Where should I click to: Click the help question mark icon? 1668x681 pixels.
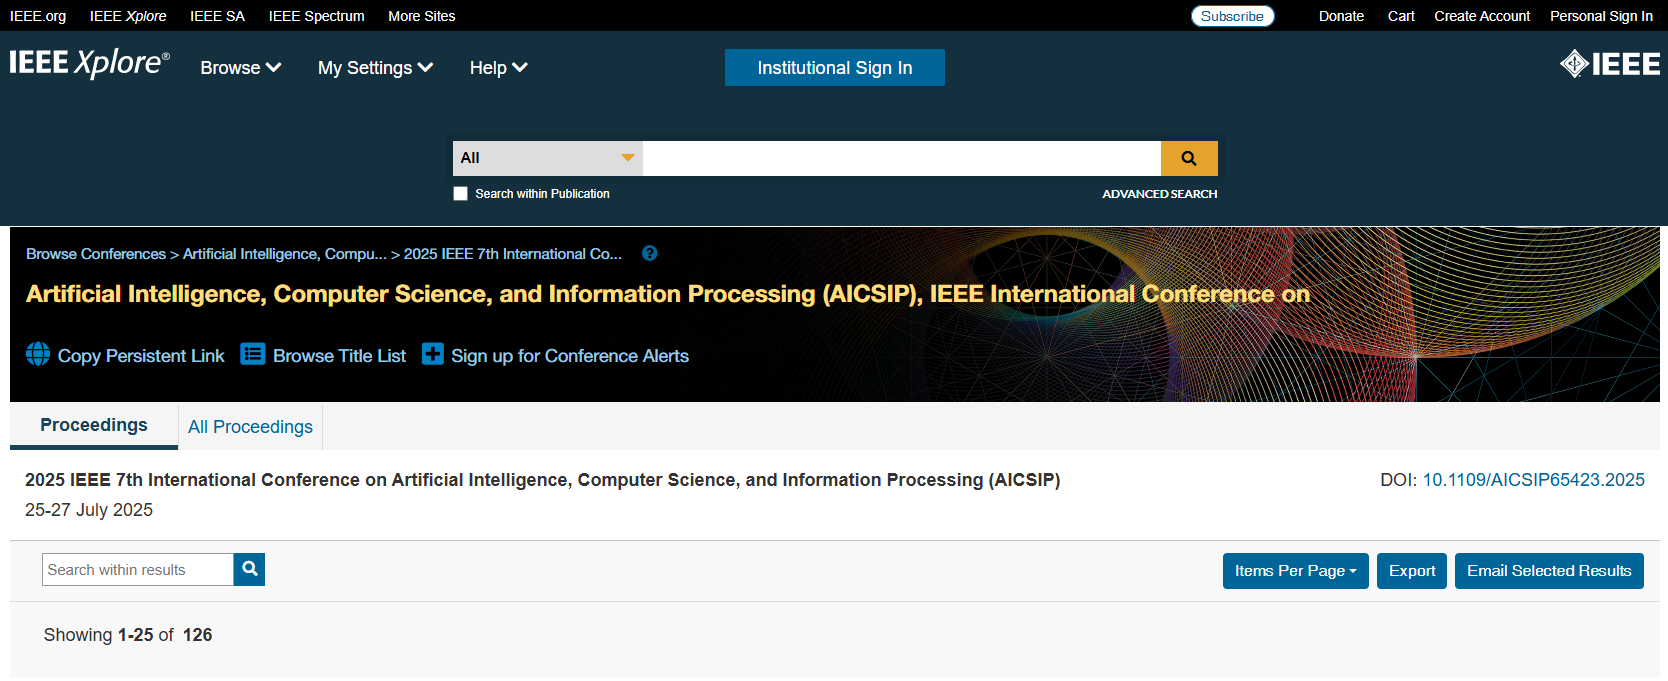[x=649, y=254]
